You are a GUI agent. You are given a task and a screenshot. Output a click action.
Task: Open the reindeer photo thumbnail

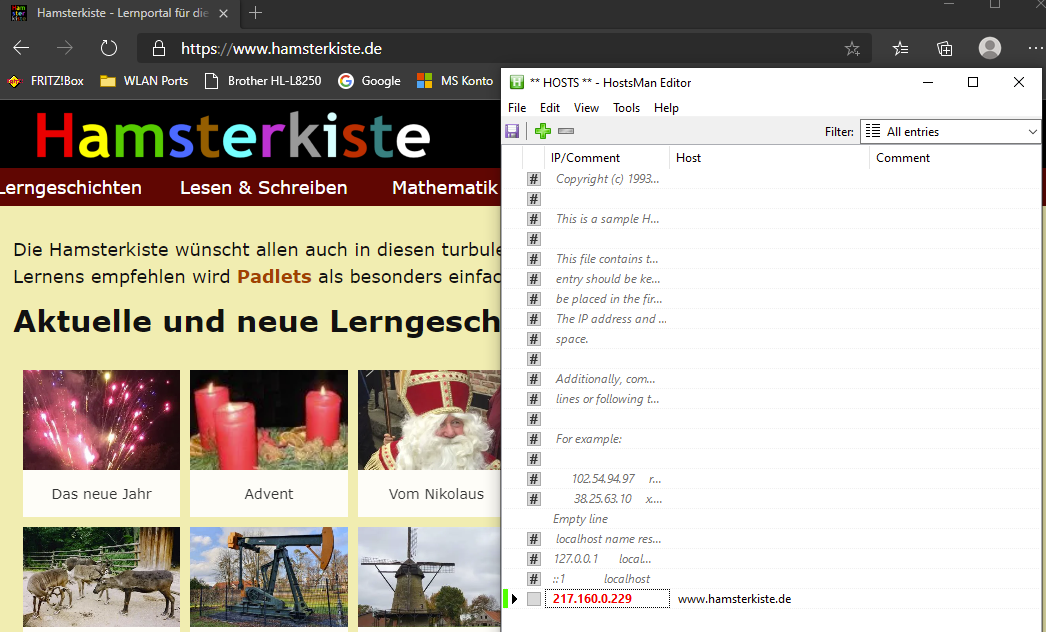101,577
